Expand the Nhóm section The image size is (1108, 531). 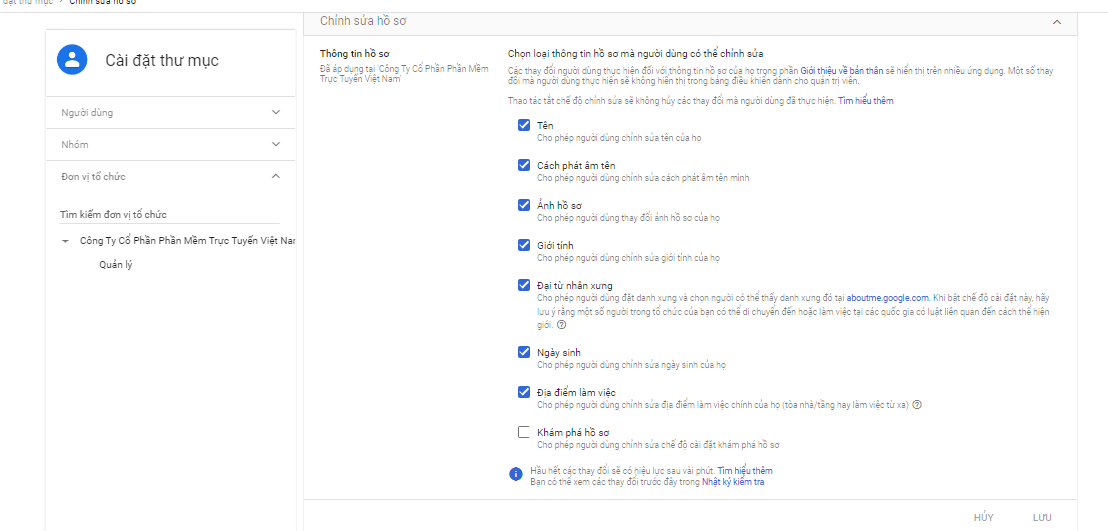pos(276,144)
